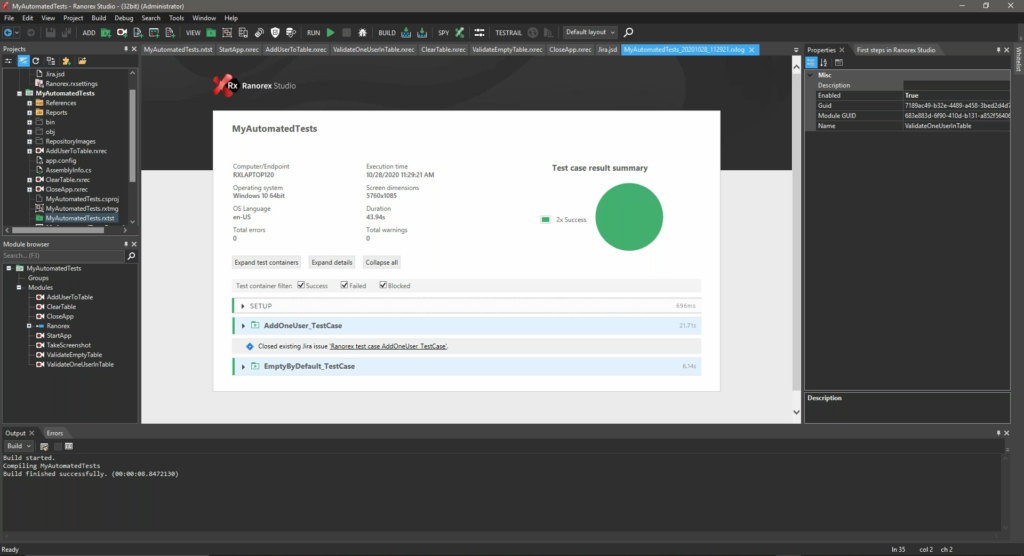Click the tab list arrow right of document tabs

pyautogui.click(x=795, y=50)
